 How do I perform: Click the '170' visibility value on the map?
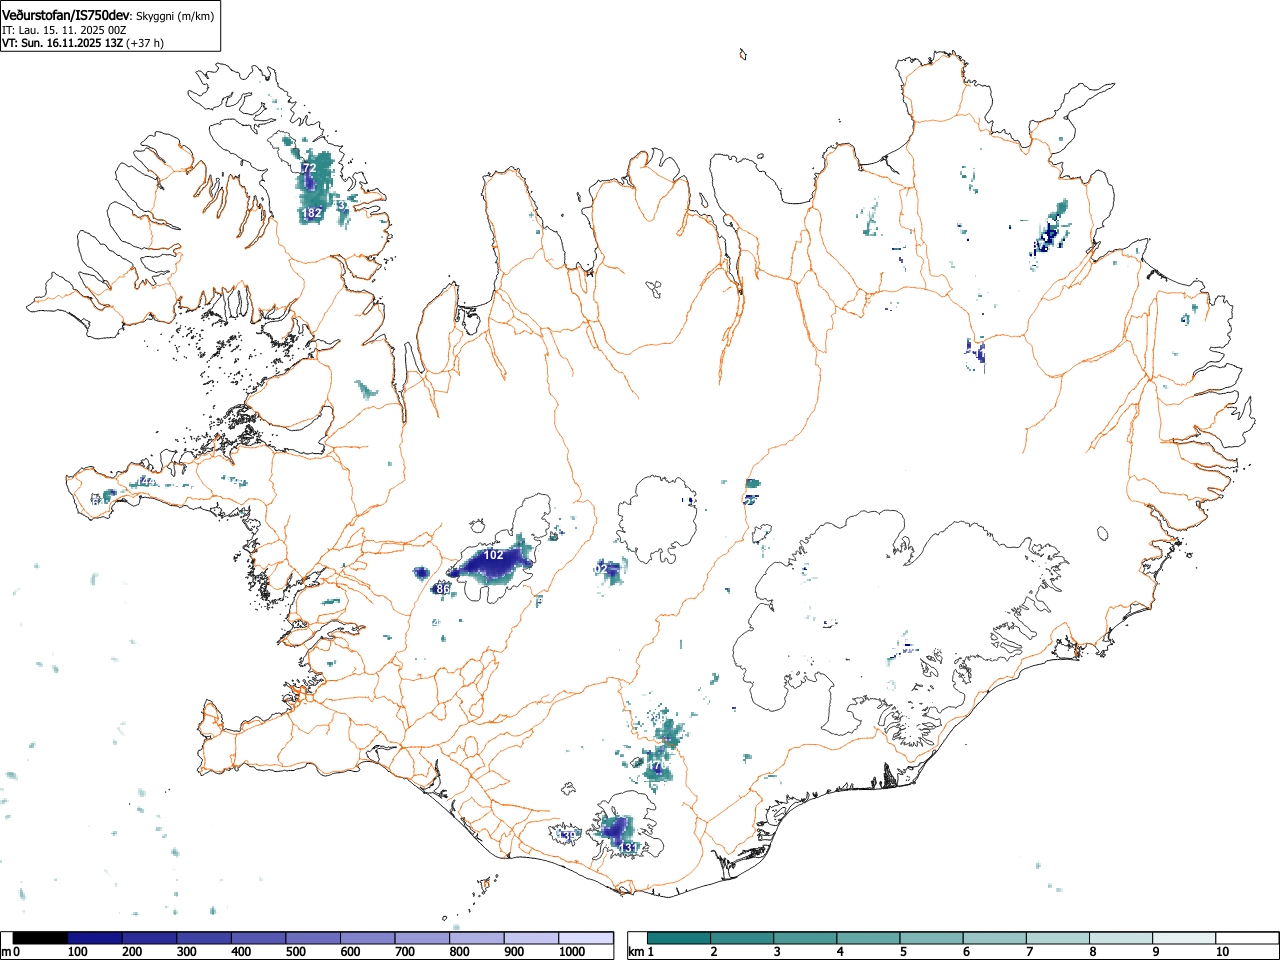coord(656,767)
